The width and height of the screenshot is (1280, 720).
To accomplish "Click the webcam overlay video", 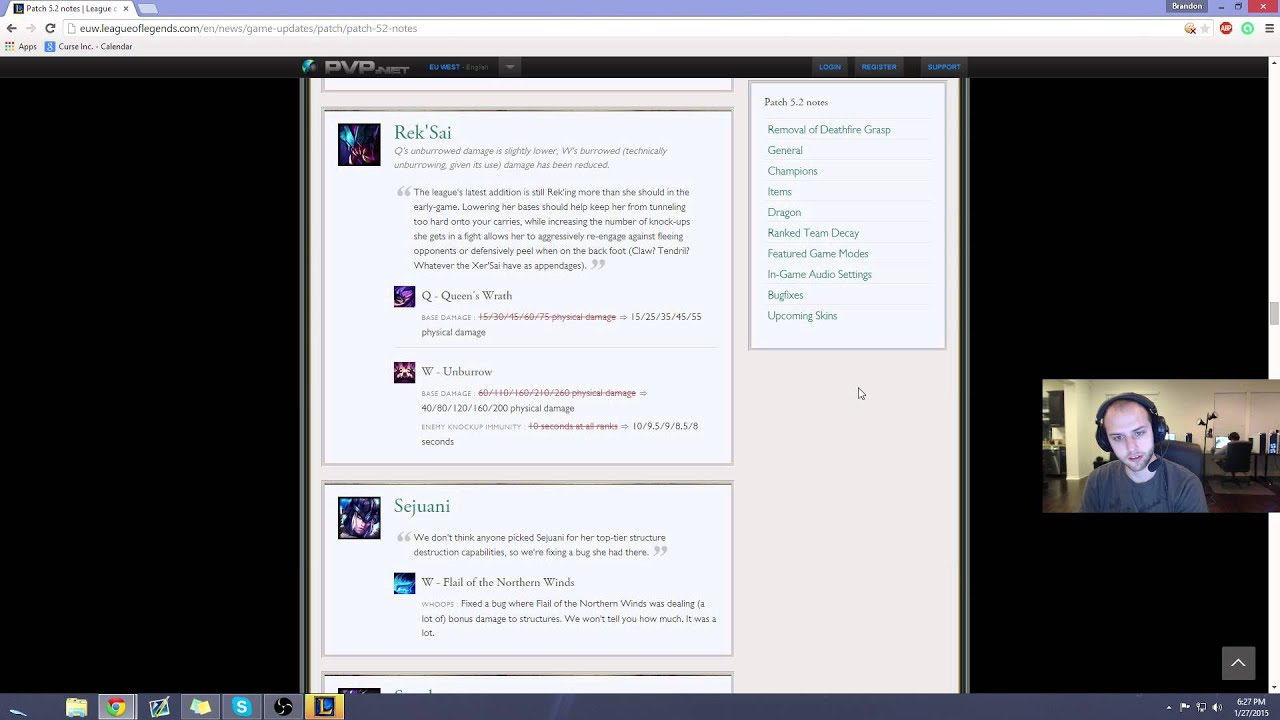I will pyautogui.click(x=1161, y=446).
